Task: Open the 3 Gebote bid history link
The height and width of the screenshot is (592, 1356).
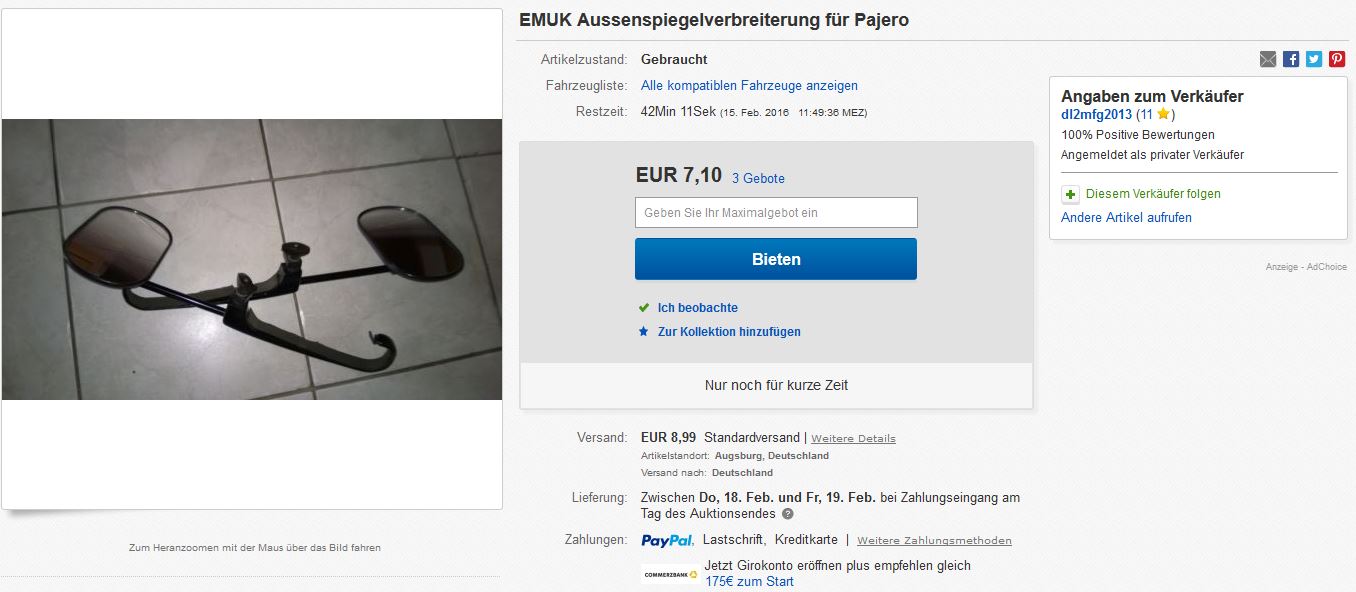Action: point(758,179)
